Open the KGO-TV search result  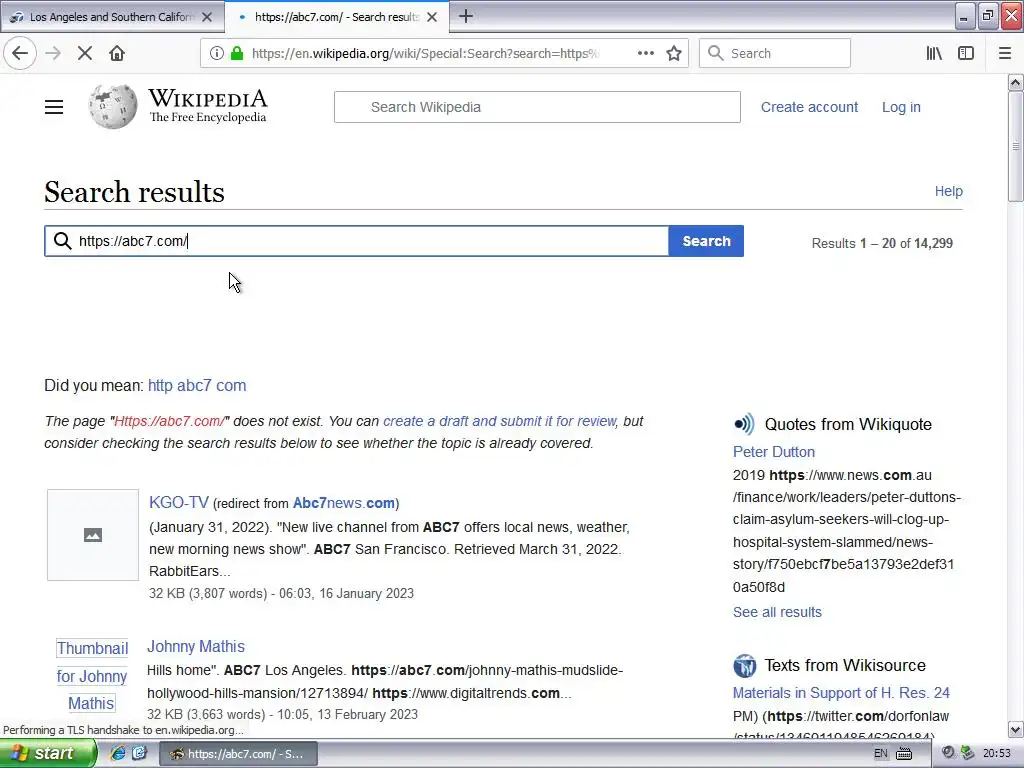179,502
